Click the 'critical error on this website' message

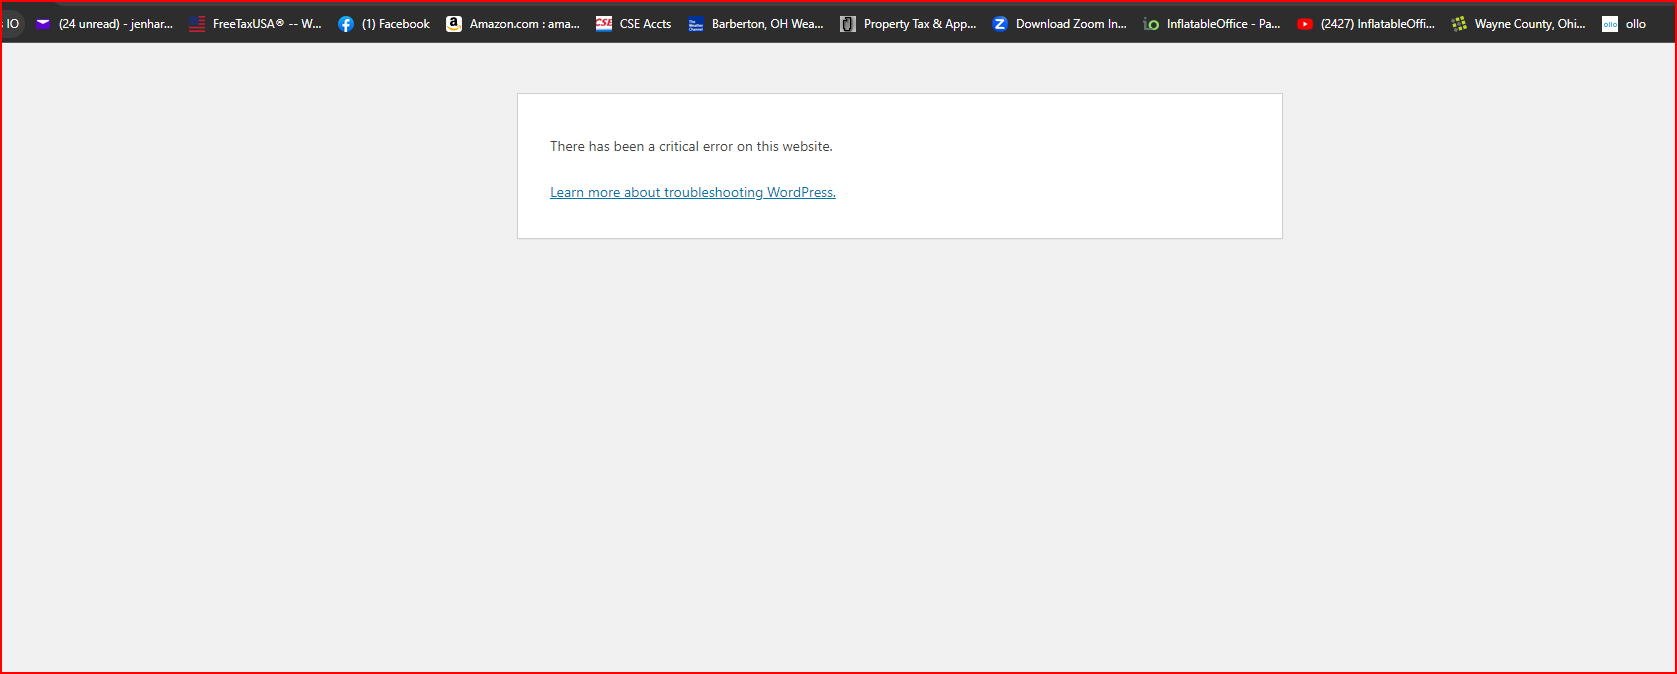pyautogui.click(x=691, y=146)
